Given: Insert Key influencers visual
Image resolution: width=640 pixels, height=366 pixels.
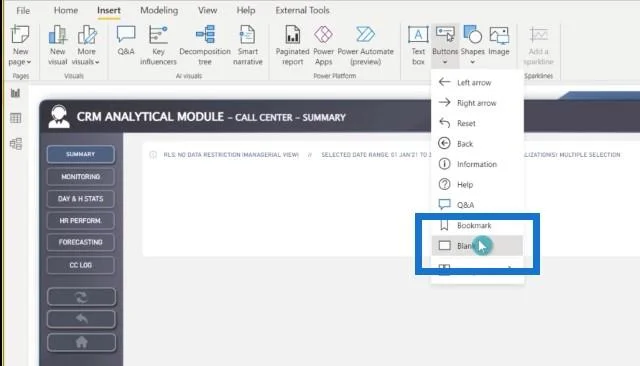Looking at the screenshot, I should (x=158, y=46).
